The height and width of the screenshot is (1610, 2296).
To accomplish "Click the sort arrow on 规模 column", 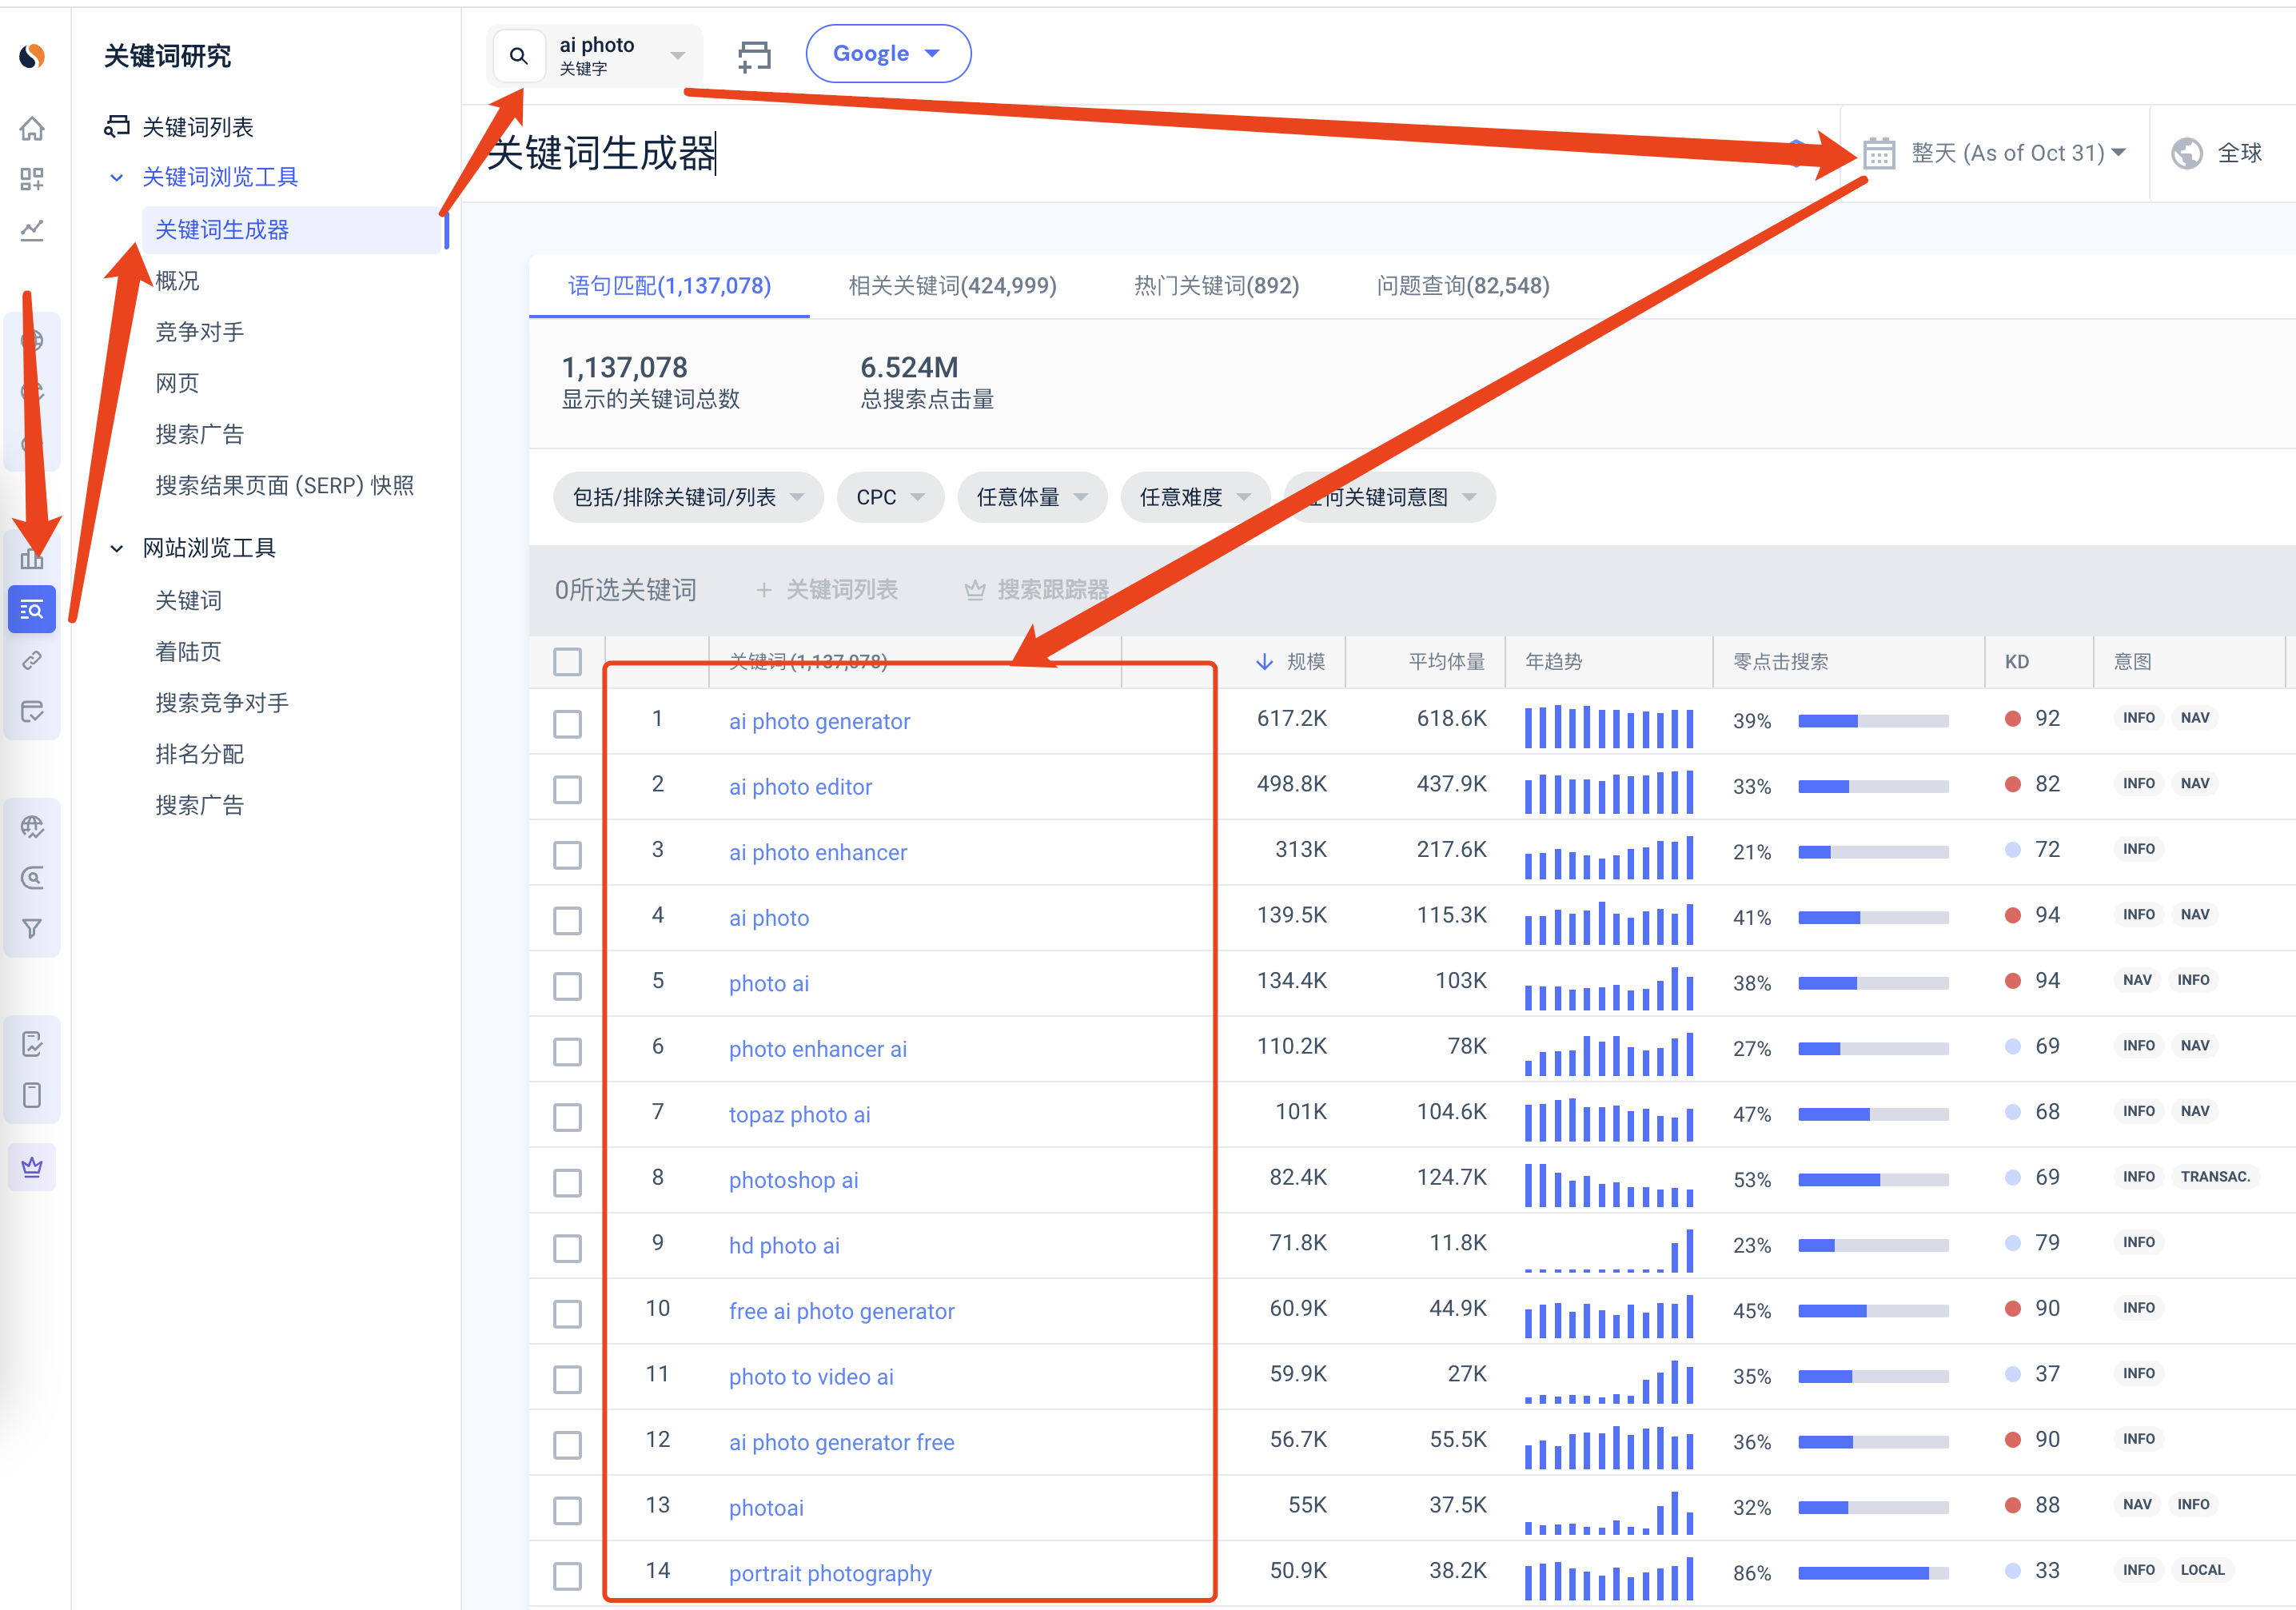I will tap(1265, 662).
